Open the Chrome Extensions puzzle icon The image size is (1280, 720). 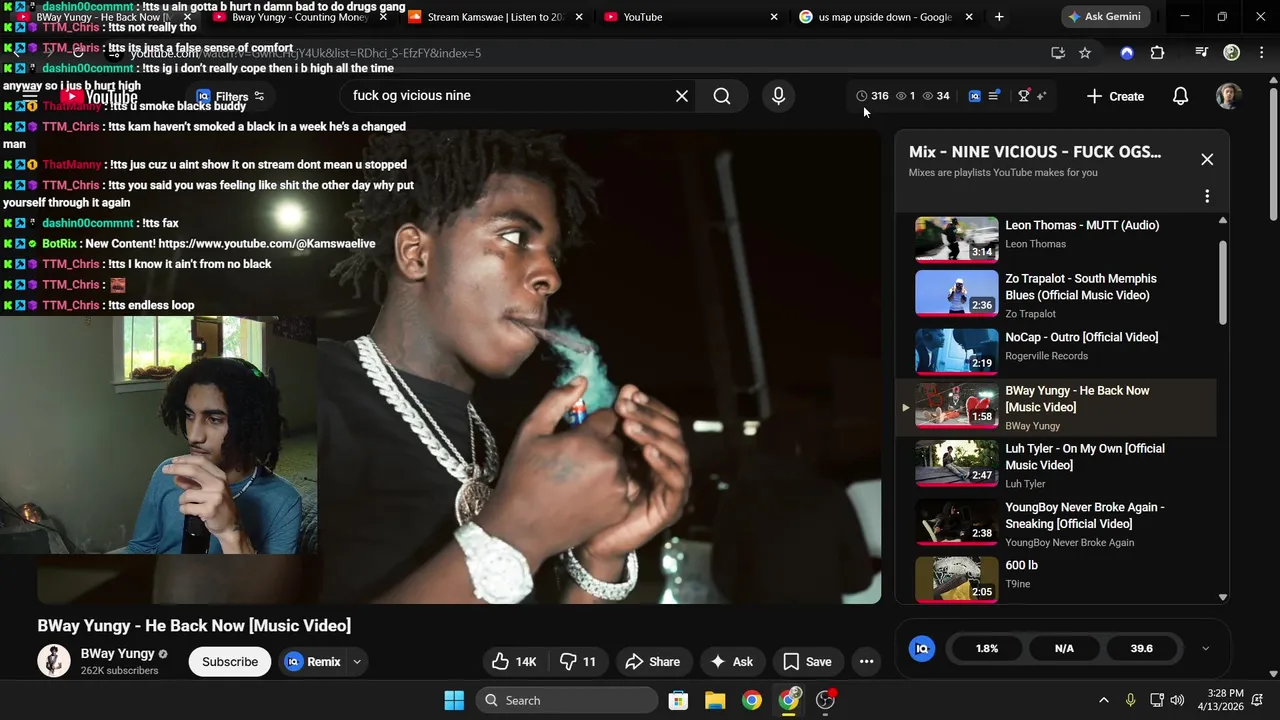pos(1157,53)
